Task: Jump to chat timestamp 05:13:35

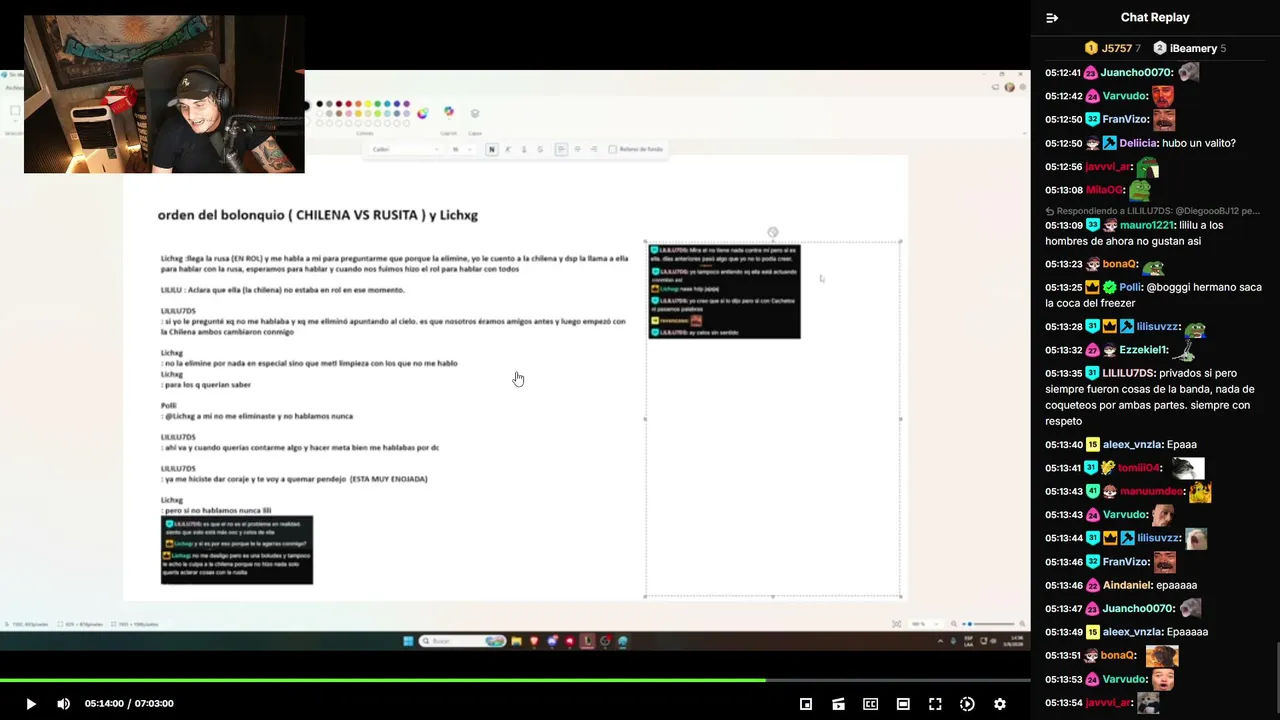Action: pyautogui.click(x=1064, y=373)
